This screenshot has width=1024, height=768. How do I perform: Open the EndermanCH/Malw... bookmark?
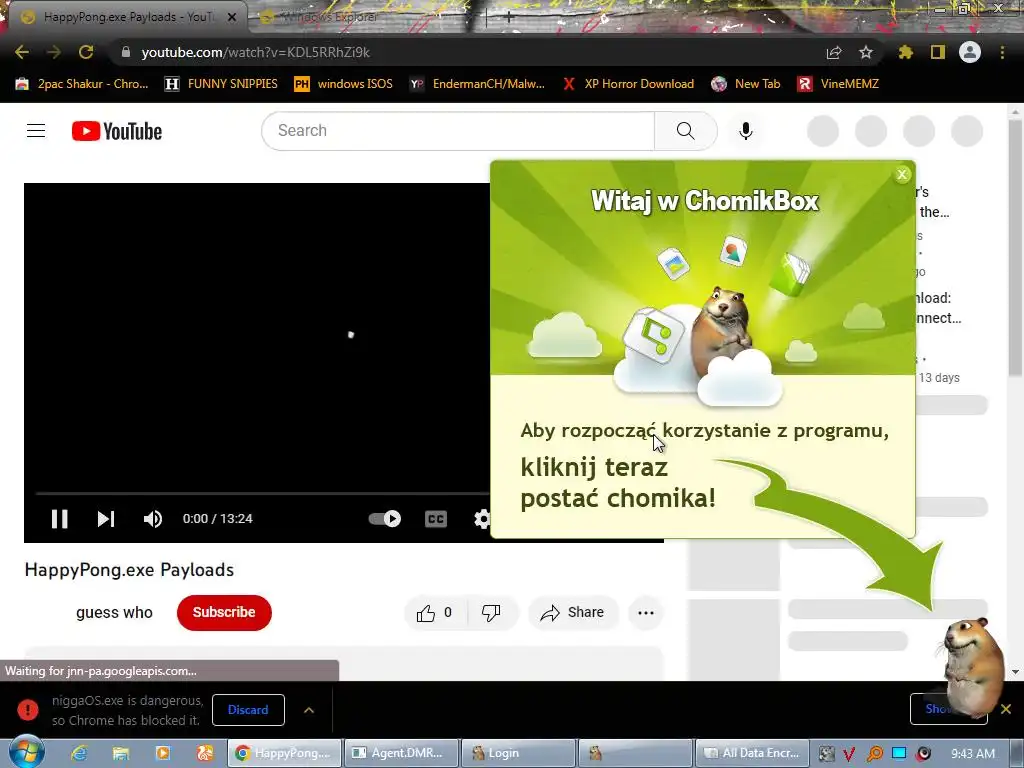click(x=477, y=84)
